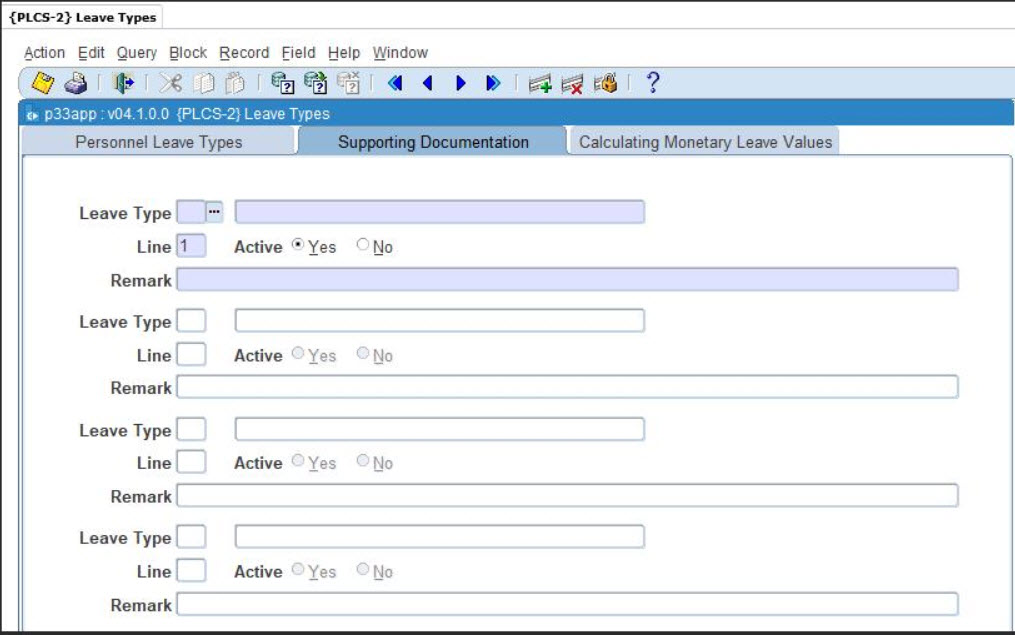
Task: Switch to Calculating Monetary Leave Values tab
Action: pos(705,142)
